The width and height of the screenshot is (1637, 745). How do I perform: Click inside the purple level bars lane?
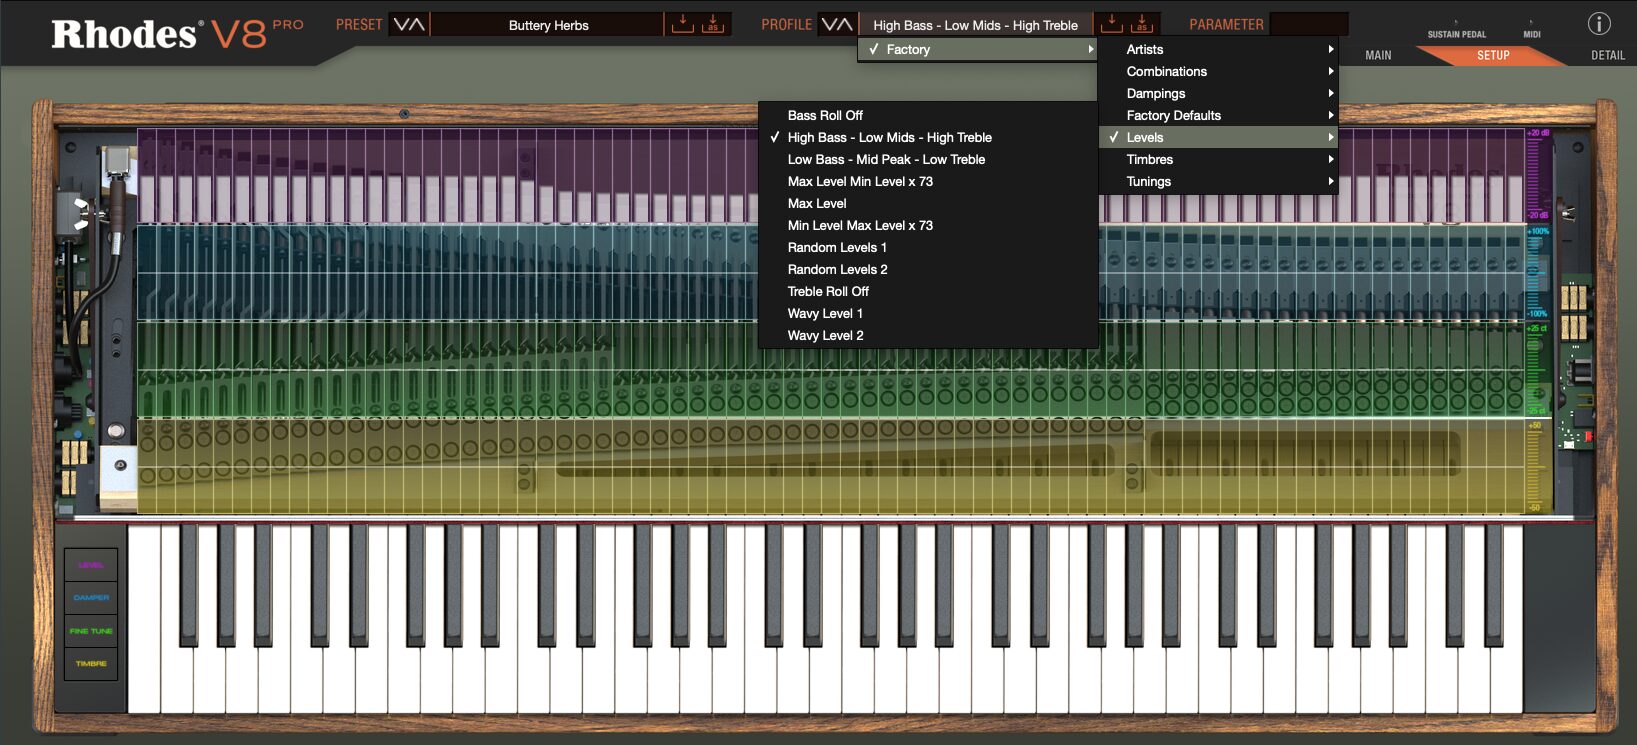pos(446,175)
